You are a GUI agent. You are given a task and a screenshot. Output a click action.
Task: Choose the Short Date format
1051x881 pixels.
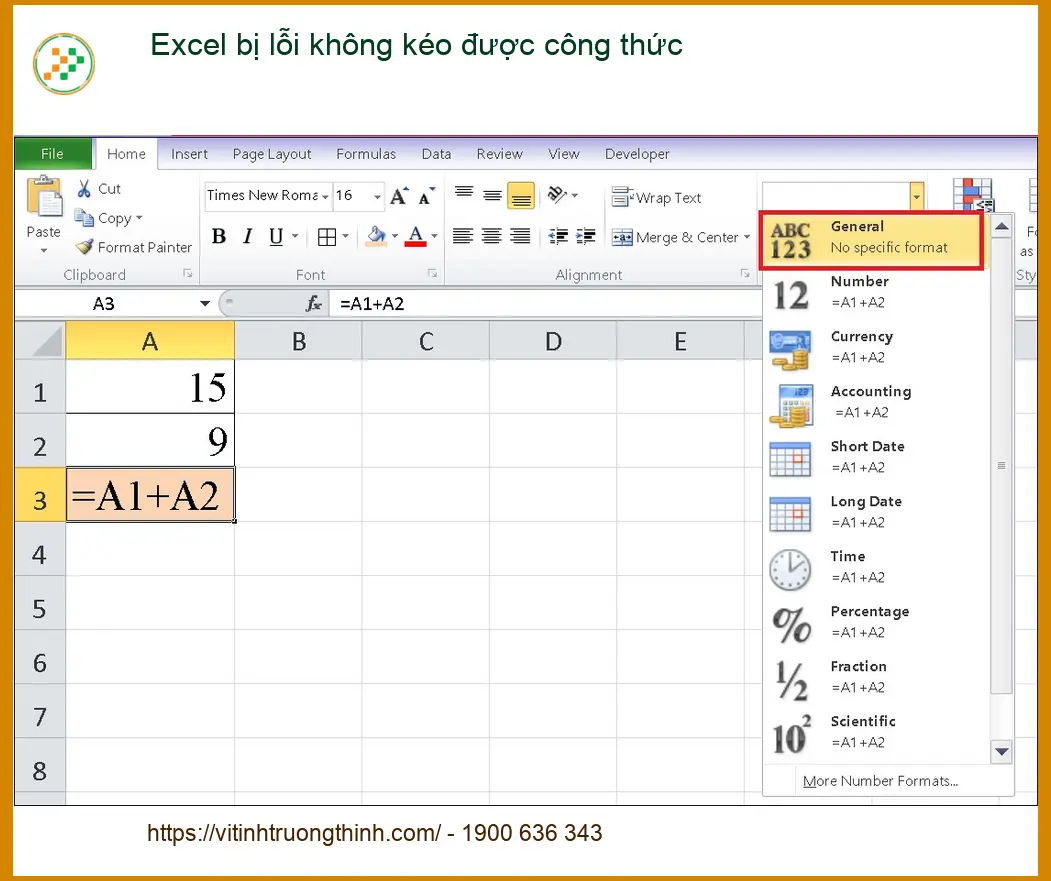(875, 457)
